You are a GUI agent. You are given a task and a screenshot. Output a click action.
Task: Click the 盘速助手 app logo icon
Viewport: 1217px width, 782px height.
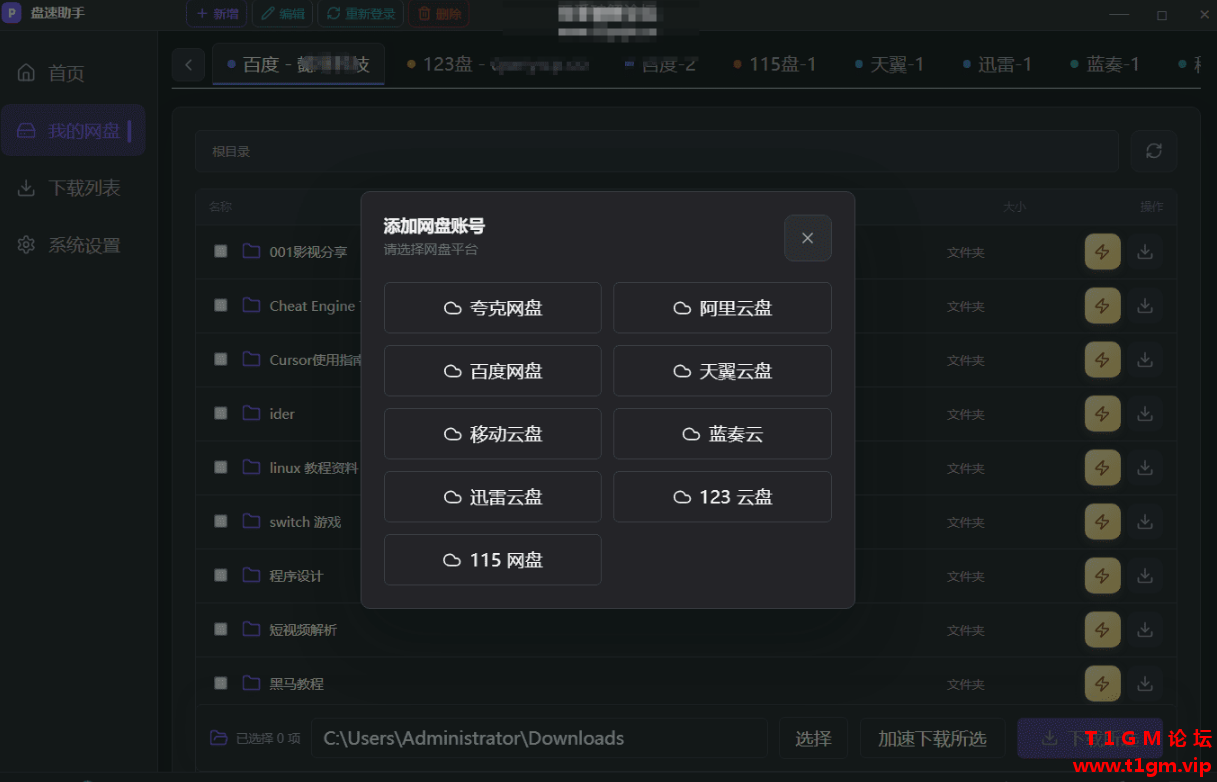point(12,13)
